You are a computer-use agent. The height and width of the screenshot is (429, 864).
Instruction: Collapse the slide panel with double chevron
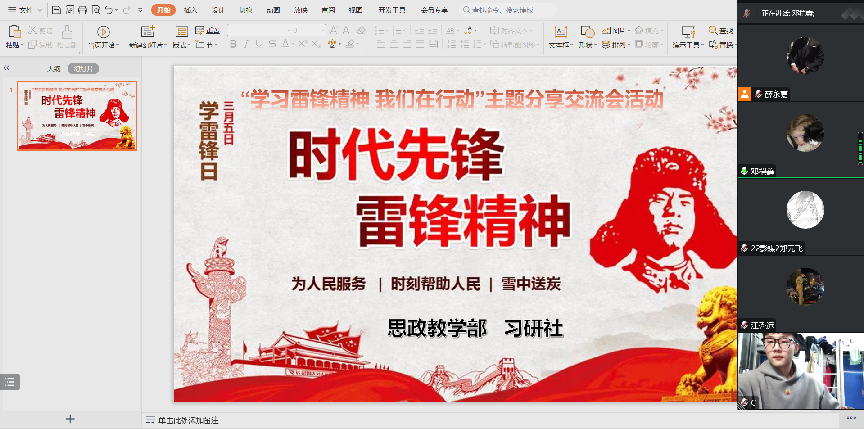pyautogui.click(x=8, y=68)
